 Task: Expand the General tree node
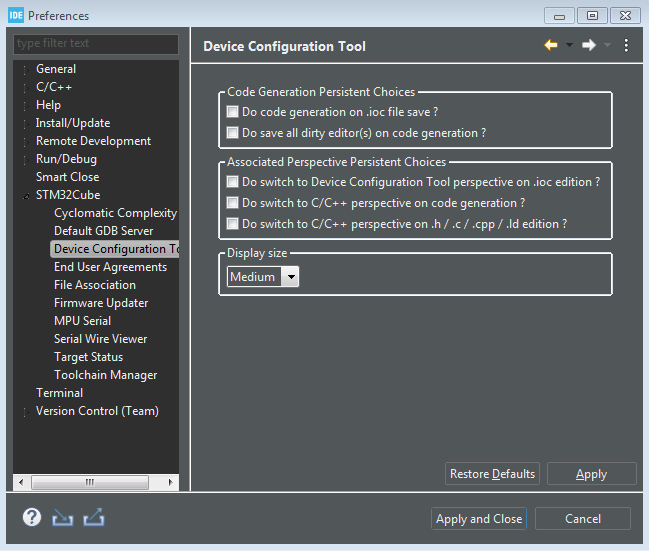(x=26, y=70)
